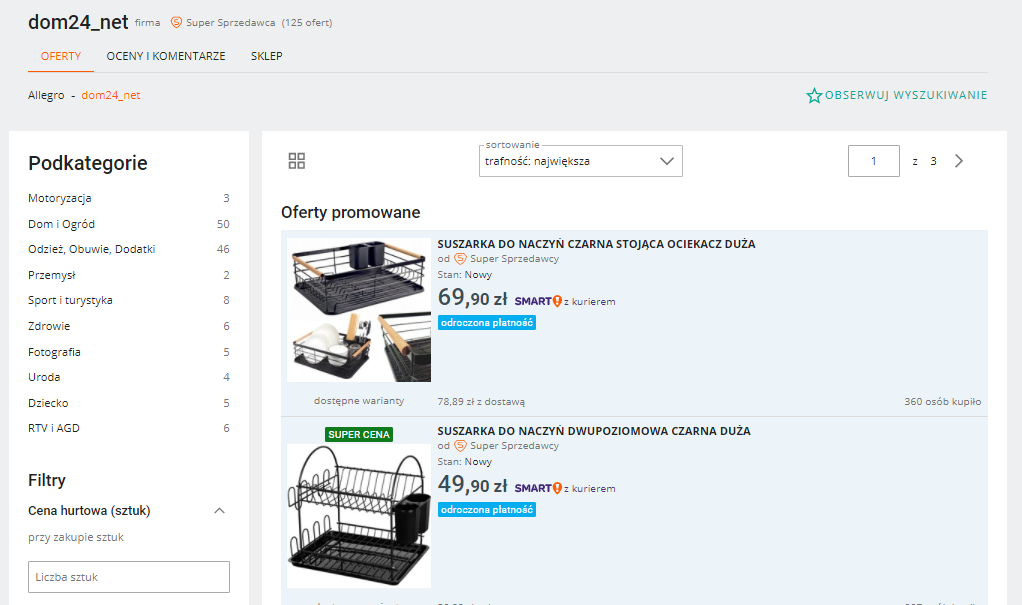Viewport: 1022px width, 605px height.
Task: Click the Super Sprzedawca badge icon
Action: pos(178,22)
